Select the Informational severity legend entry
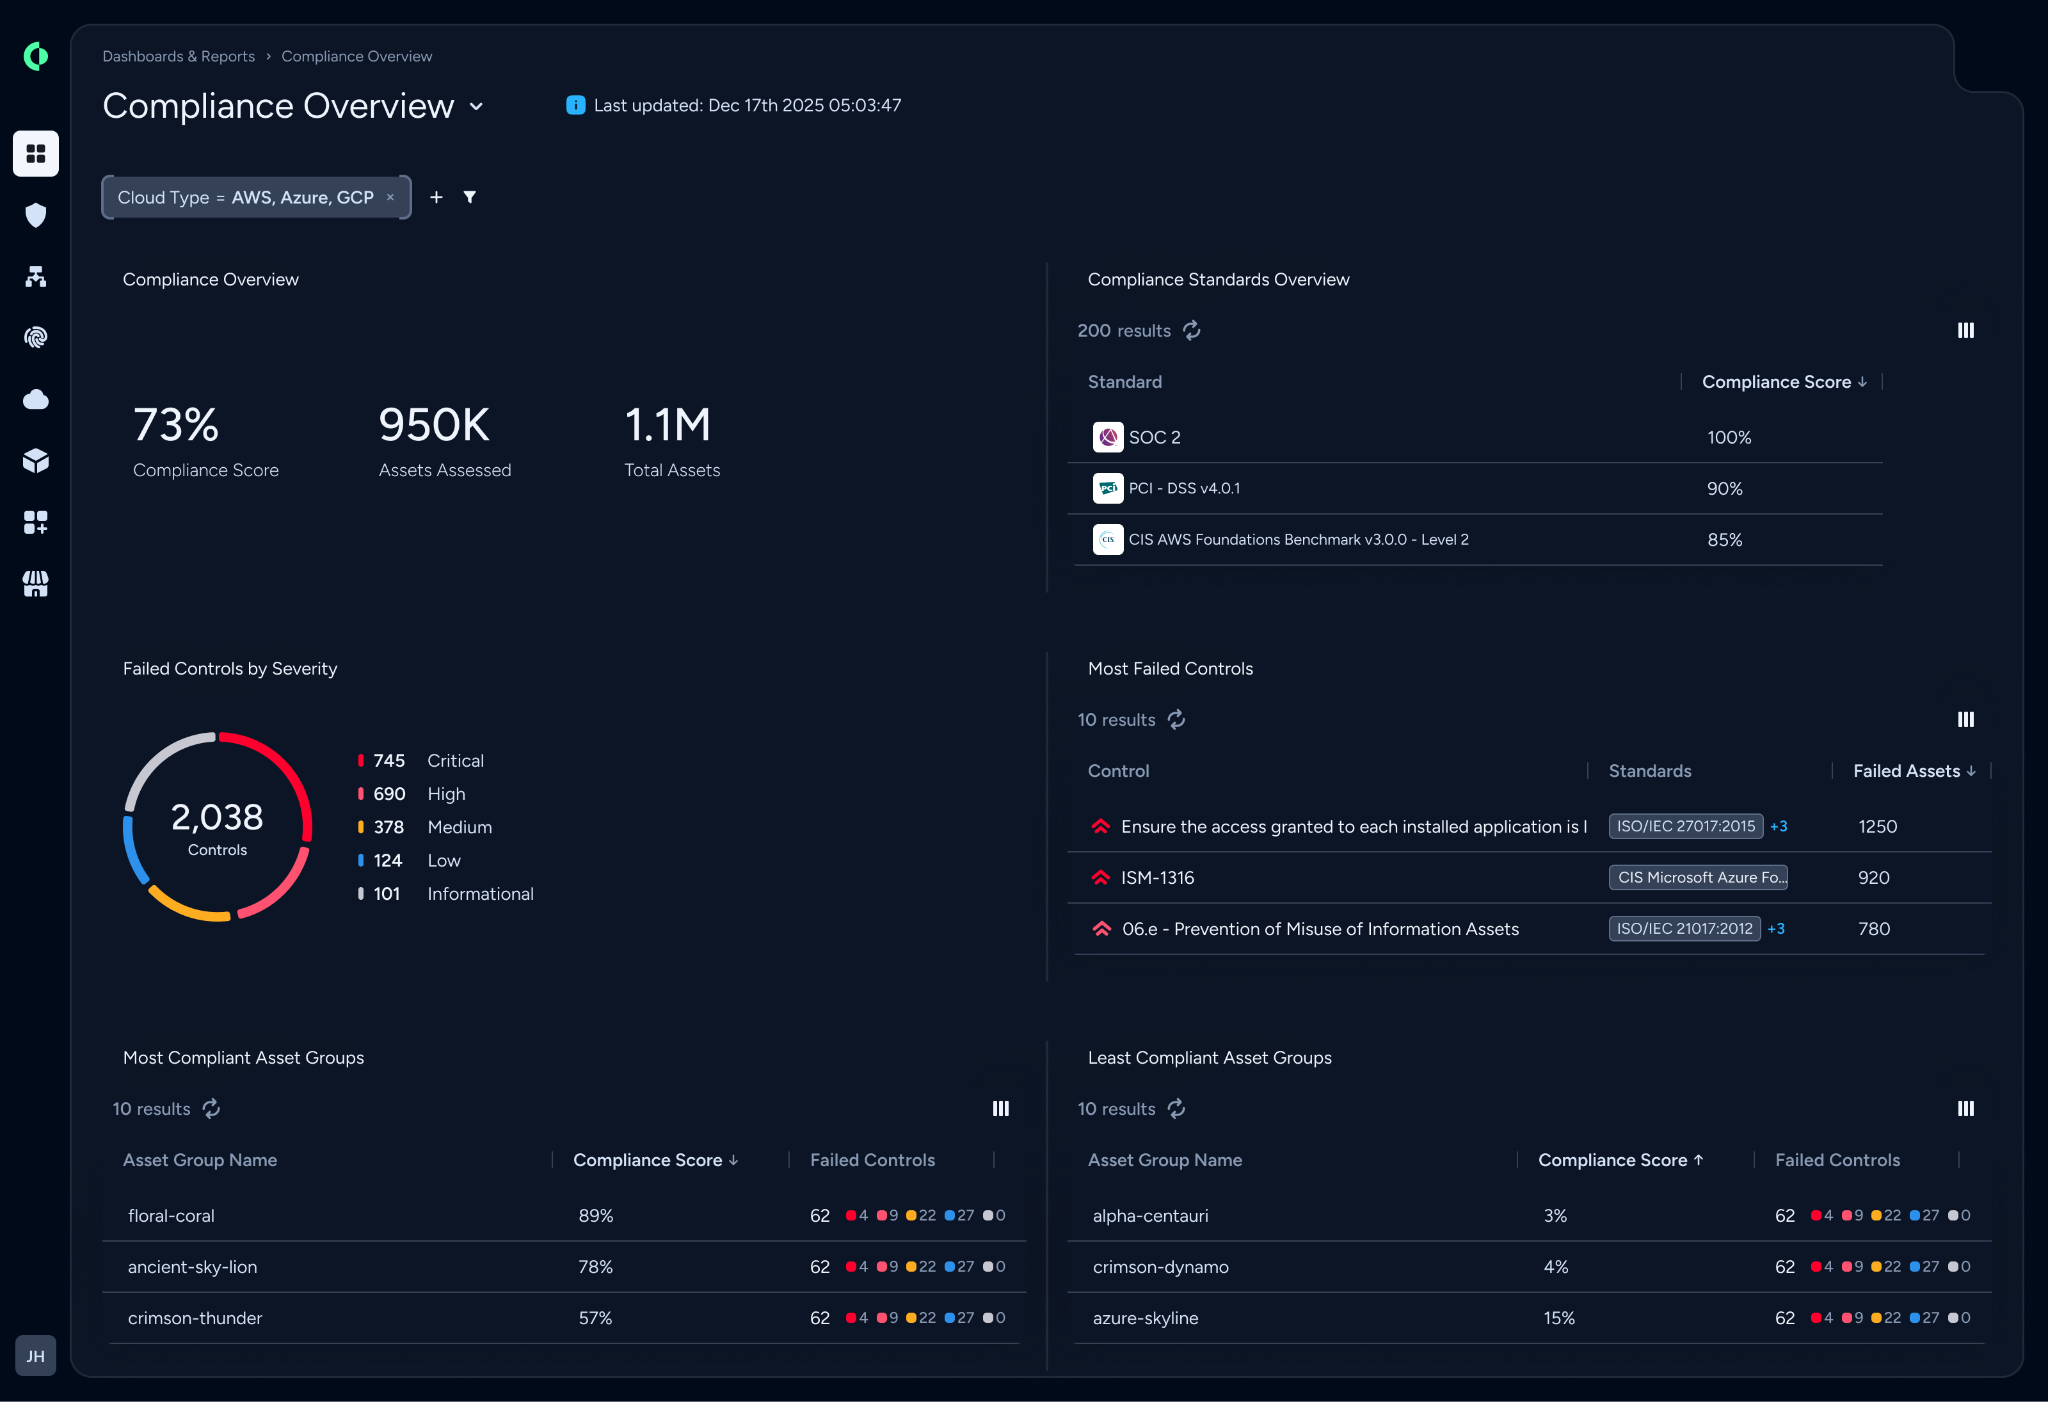Image resolution: width=2048 pixels, height=1426 pixels. click(446, 894)
